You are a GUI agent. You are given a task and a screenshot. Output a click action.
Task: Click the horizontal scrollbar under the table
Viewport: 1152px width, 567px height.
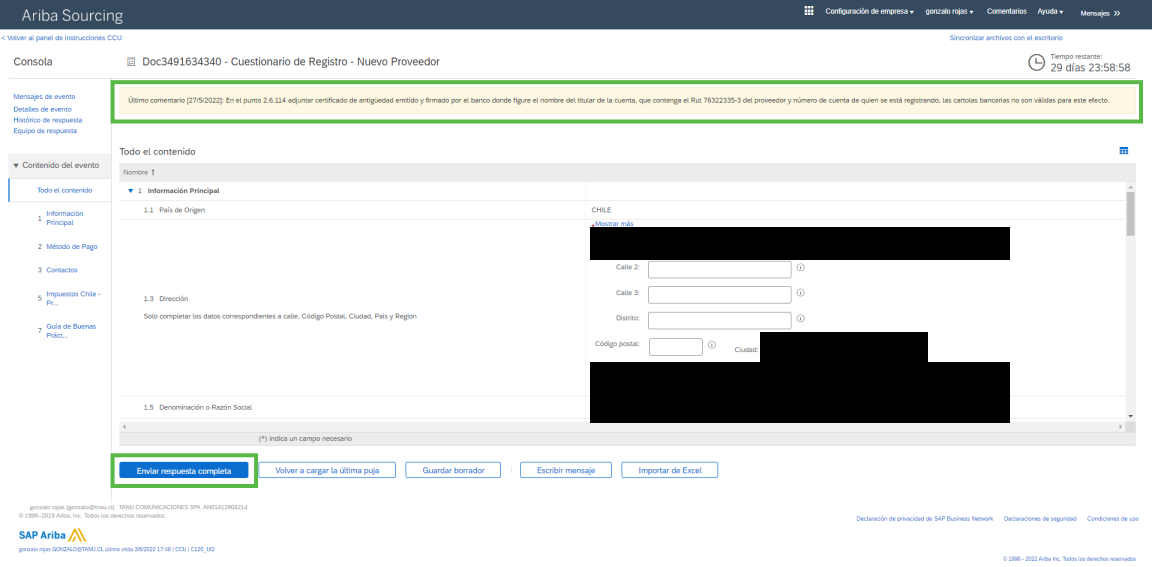622,426
